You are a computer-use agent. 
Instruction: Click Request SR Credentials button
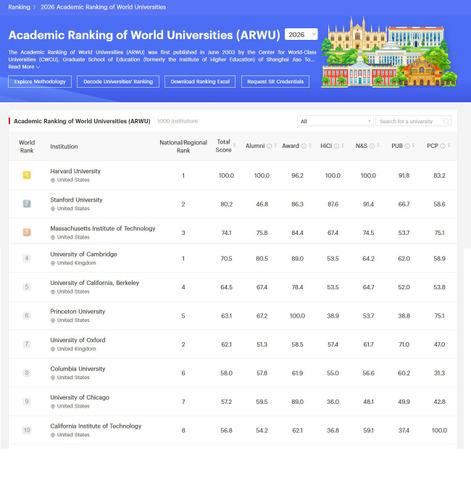275,82
